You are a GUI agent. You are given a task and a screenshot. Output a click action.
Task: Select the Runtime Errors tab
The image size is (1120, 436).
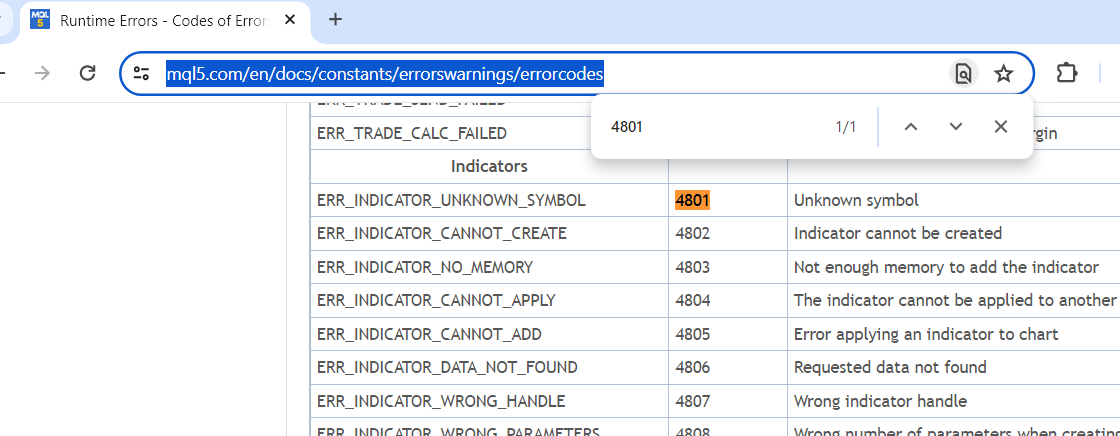tap(165, 21)
